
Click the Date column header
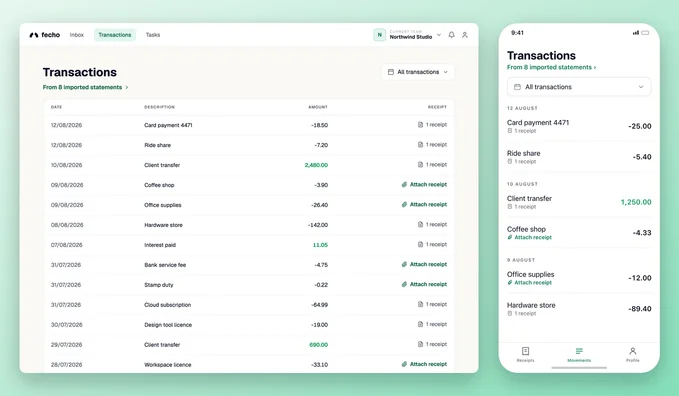coord(56,107)
